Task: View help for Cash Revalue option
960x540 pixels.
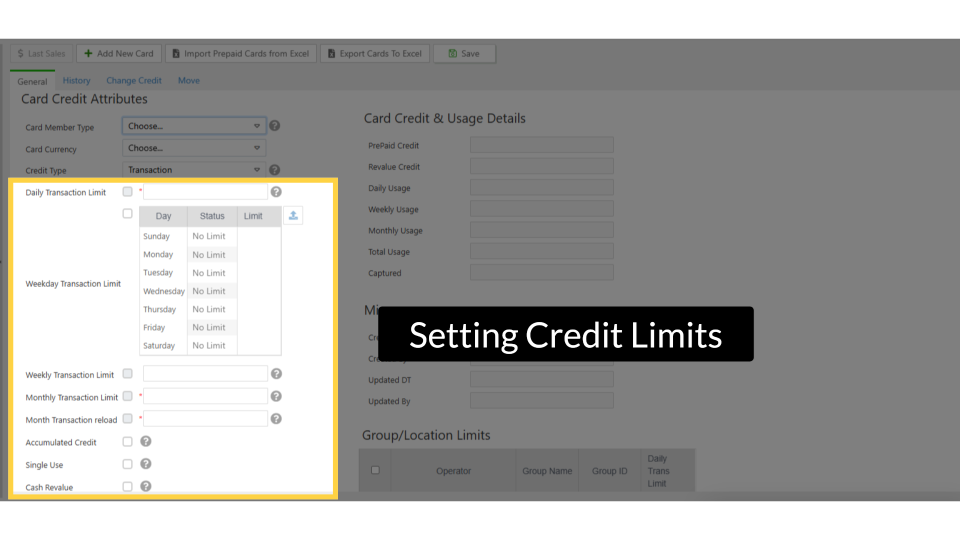Action: [x=146, y=487]
